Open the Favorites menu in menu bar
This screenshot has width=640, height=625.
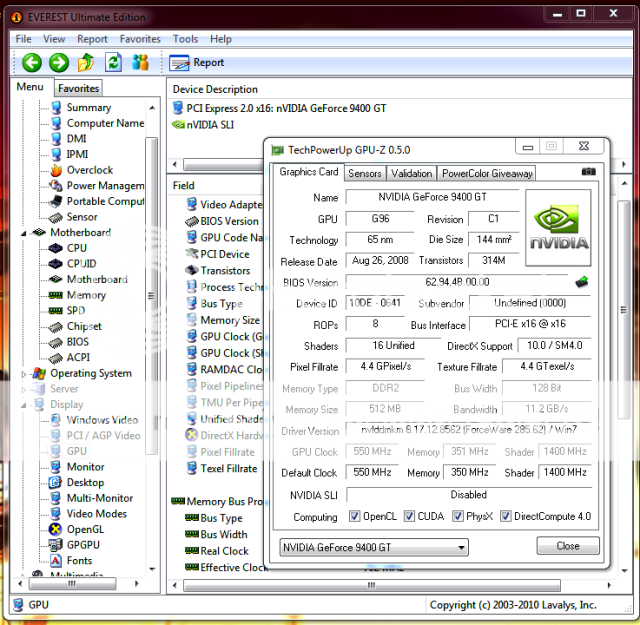(140, 39)
